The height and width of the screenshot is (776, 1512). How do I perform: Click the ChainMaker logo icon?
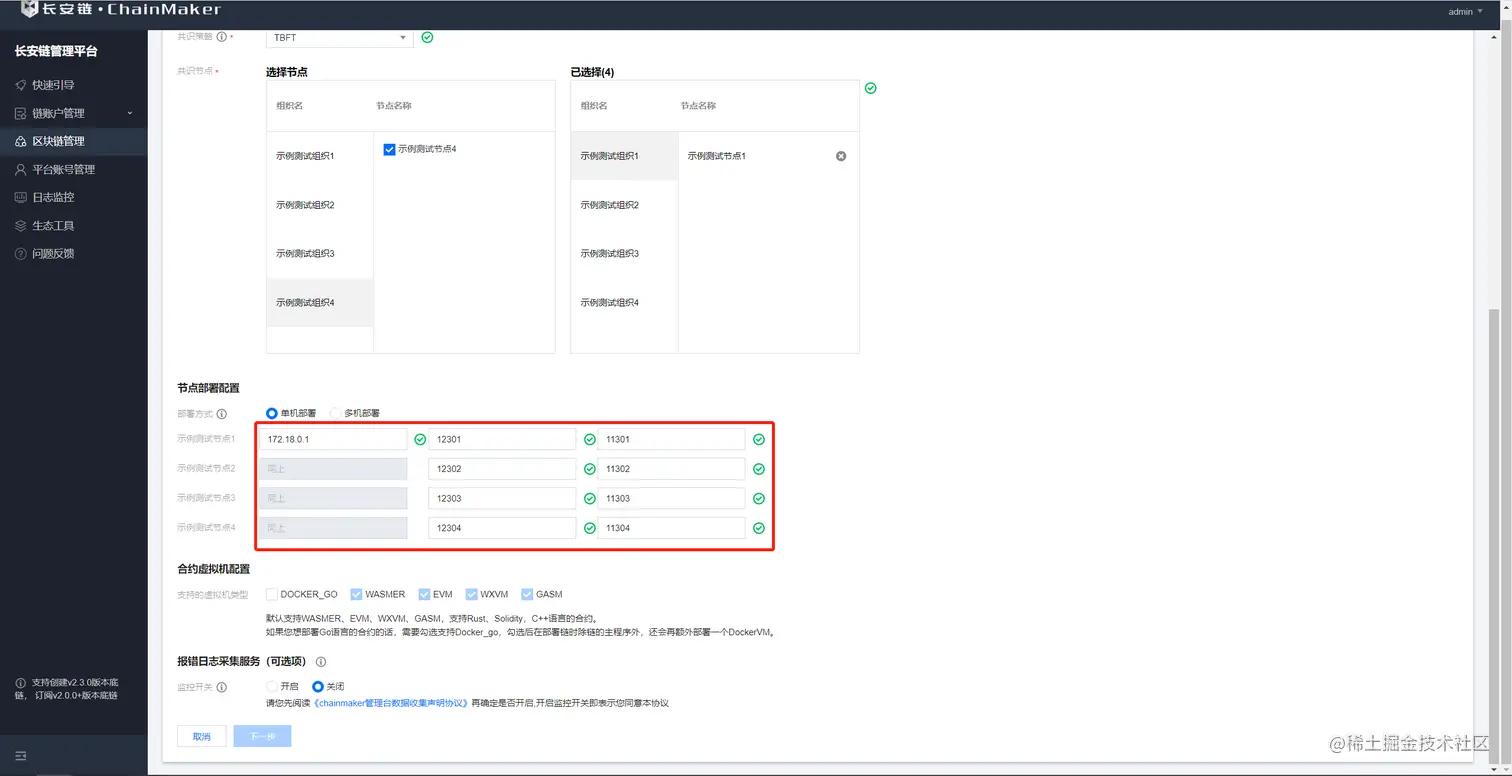(30, 10)
